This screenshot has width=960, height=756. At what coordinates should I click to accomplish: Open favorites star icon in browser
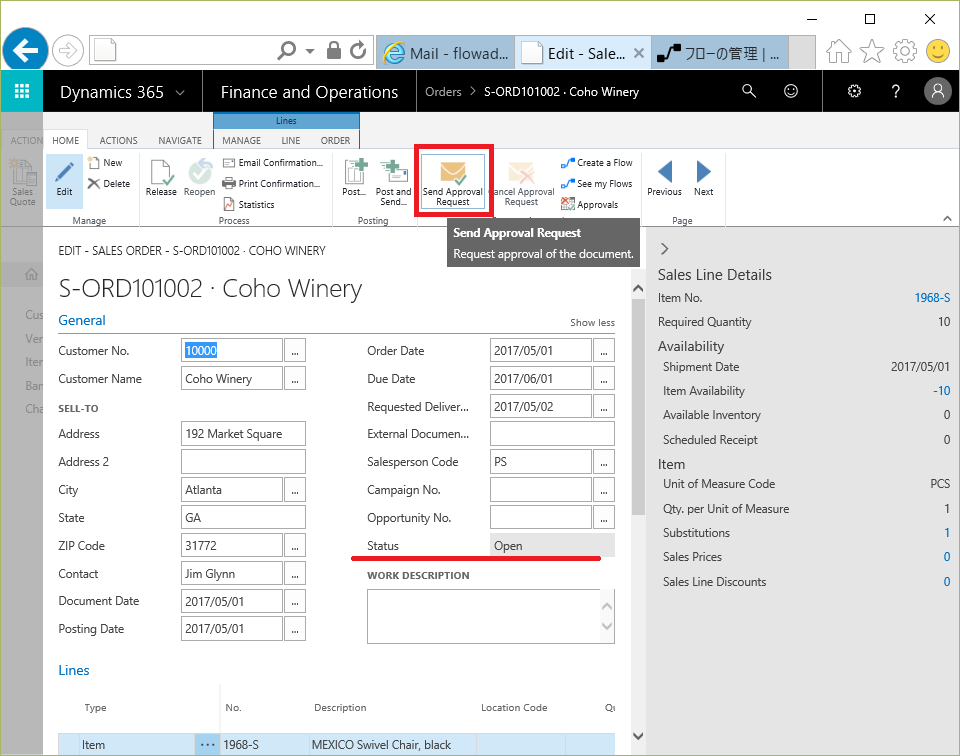[872, 51]
